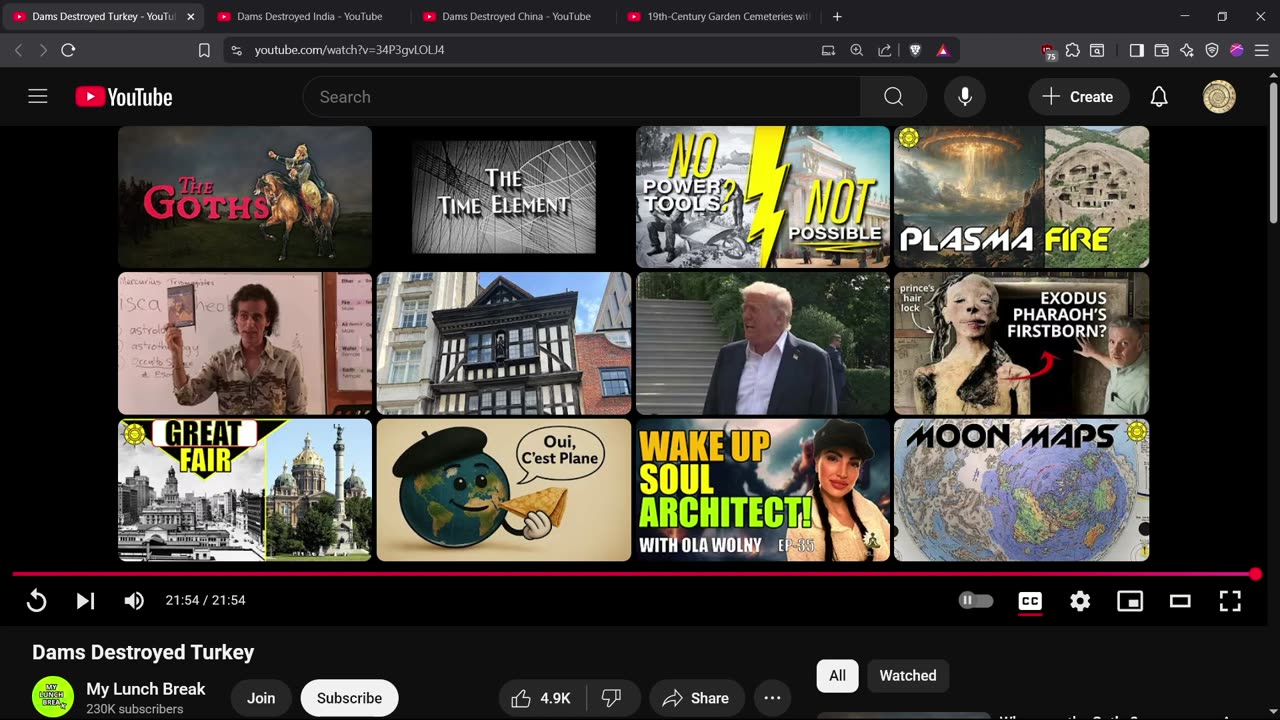Enter fullscreen mode
Viewport: 1280px width, 720px height.
(x=1230, y=600)
